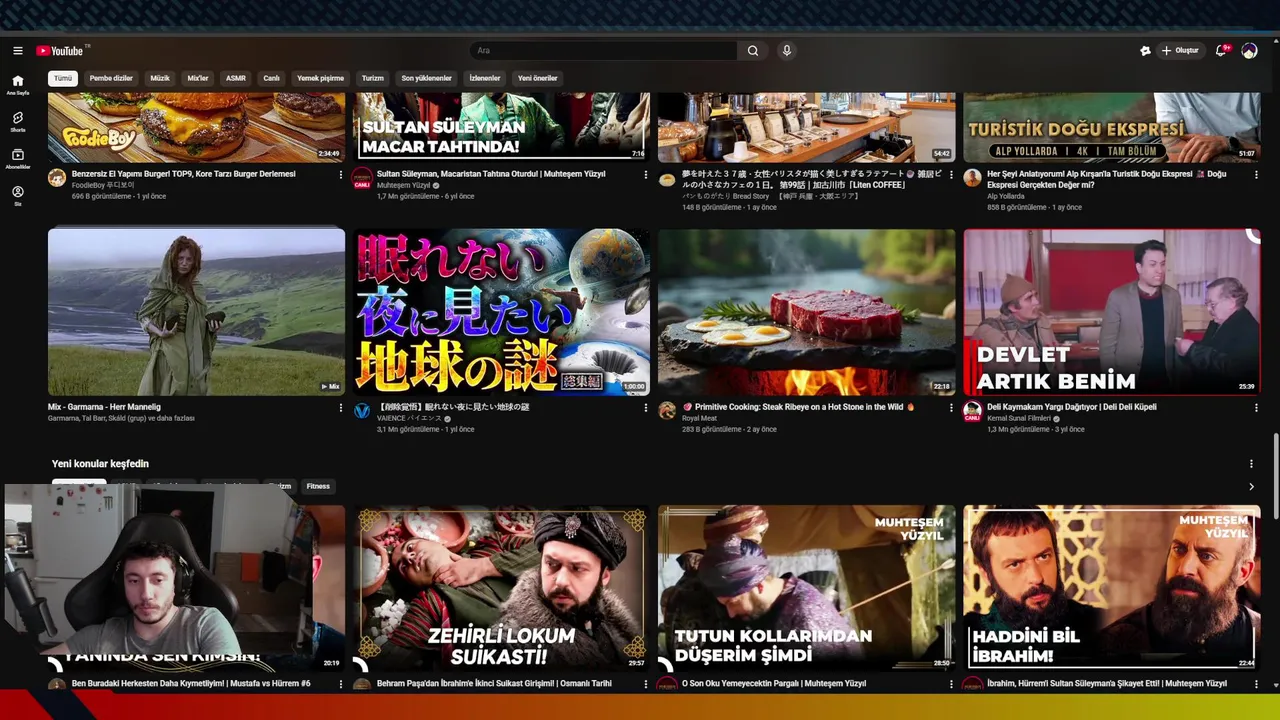Open Alp Yollarda channel avatar
1280x720 pixels.
click(972, 177)
